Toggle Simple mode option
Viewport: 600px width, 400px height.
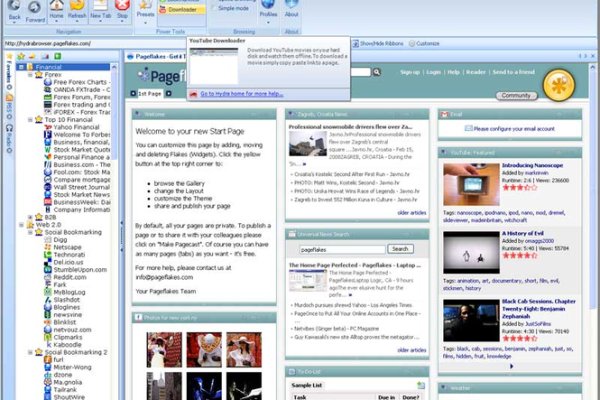coord(232,7)
